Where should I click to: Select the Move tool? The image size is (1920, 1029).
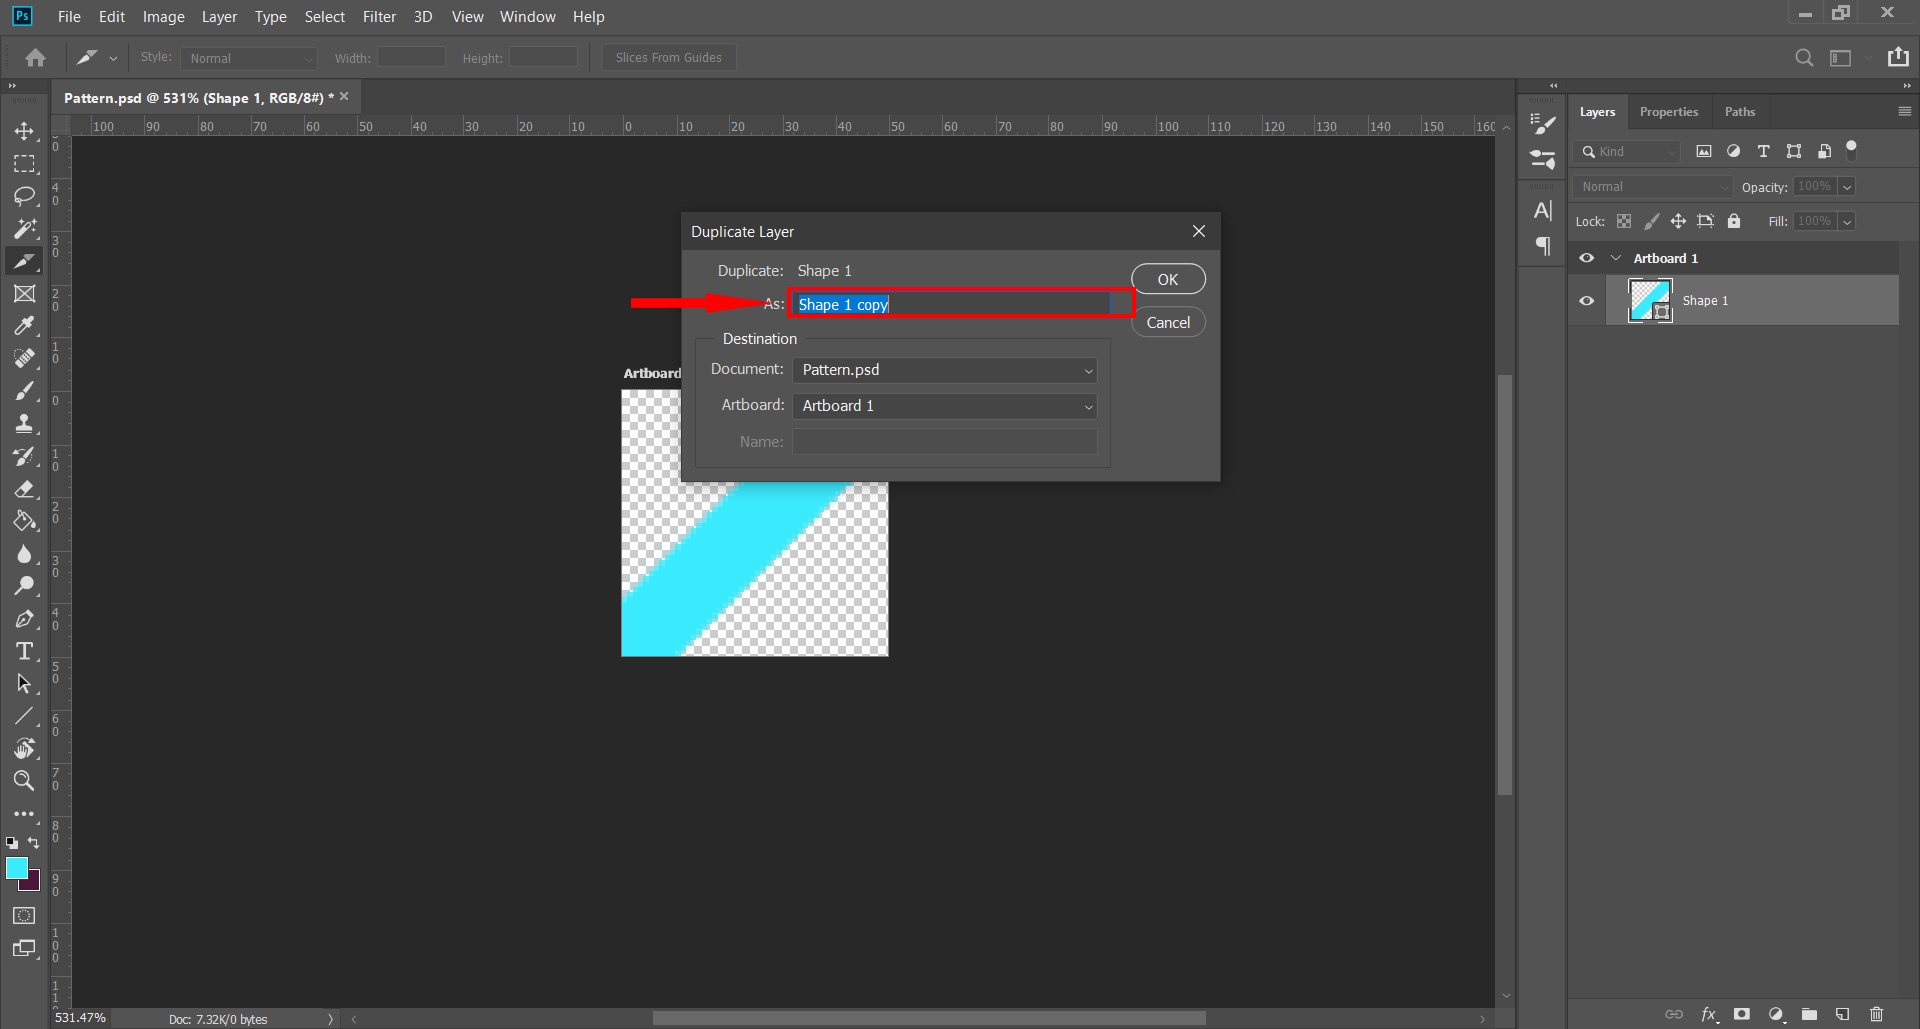pos(24,131)
